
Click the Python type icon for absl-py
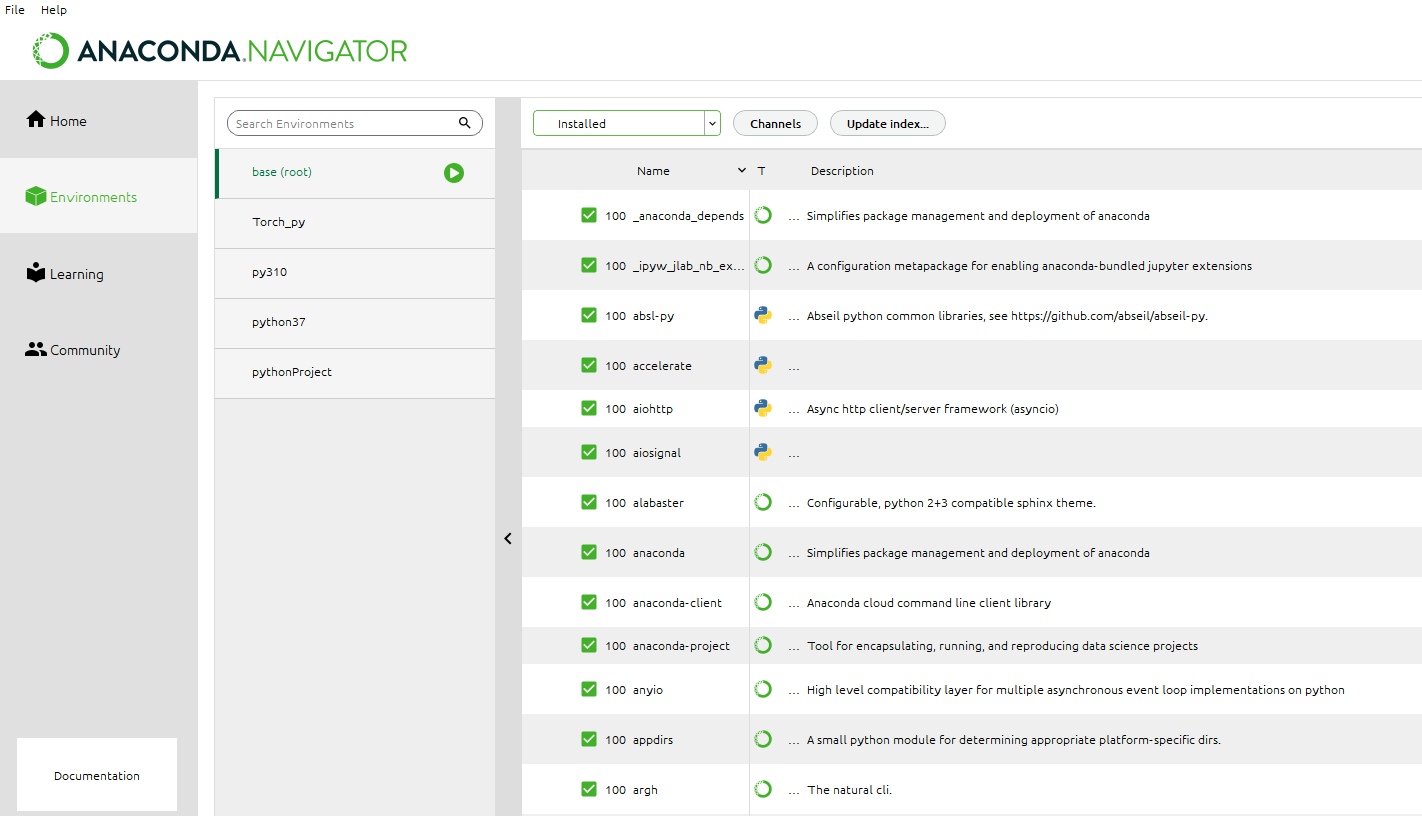coord(763,315)
